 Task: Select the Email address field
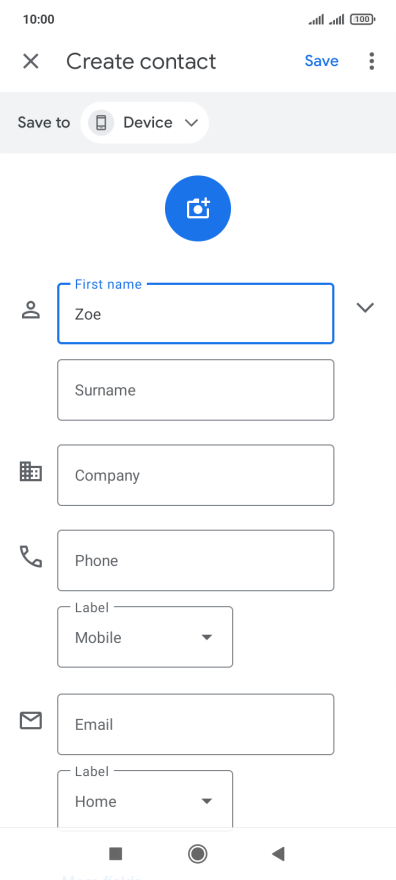coord(196,725)
